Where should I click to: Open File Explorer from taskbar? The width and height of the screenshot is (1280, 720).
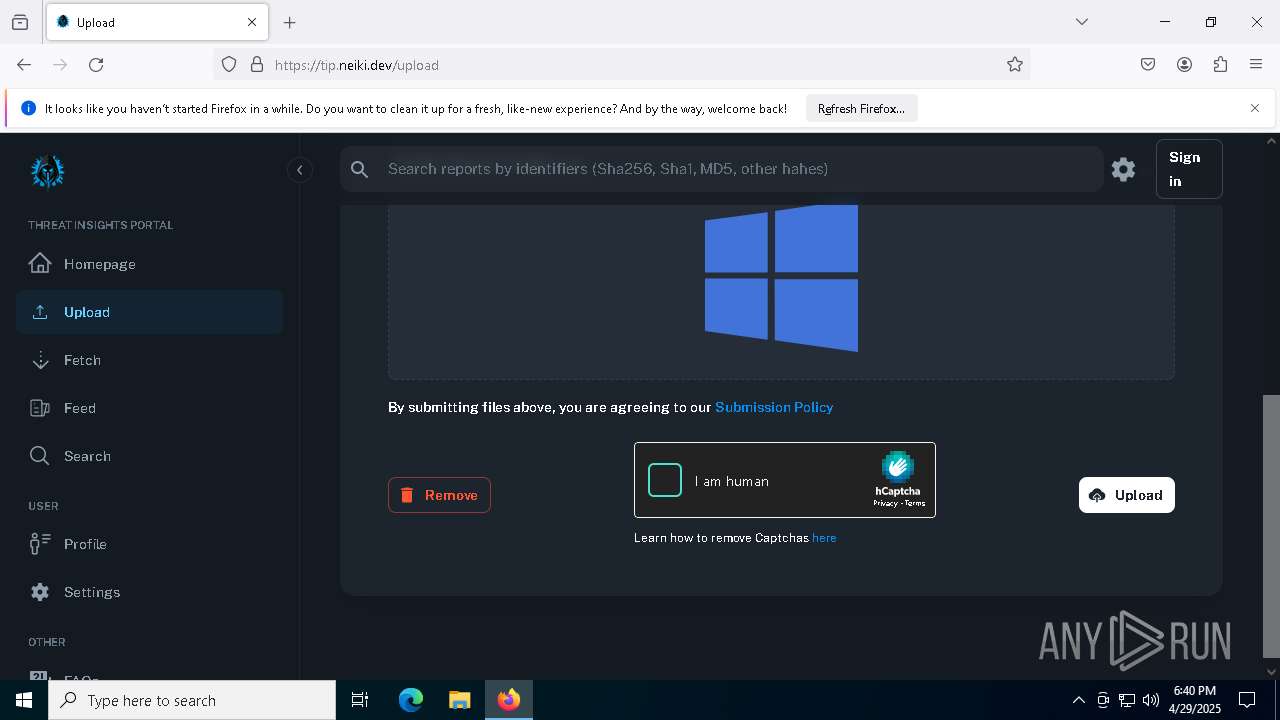tap(459, 700)
